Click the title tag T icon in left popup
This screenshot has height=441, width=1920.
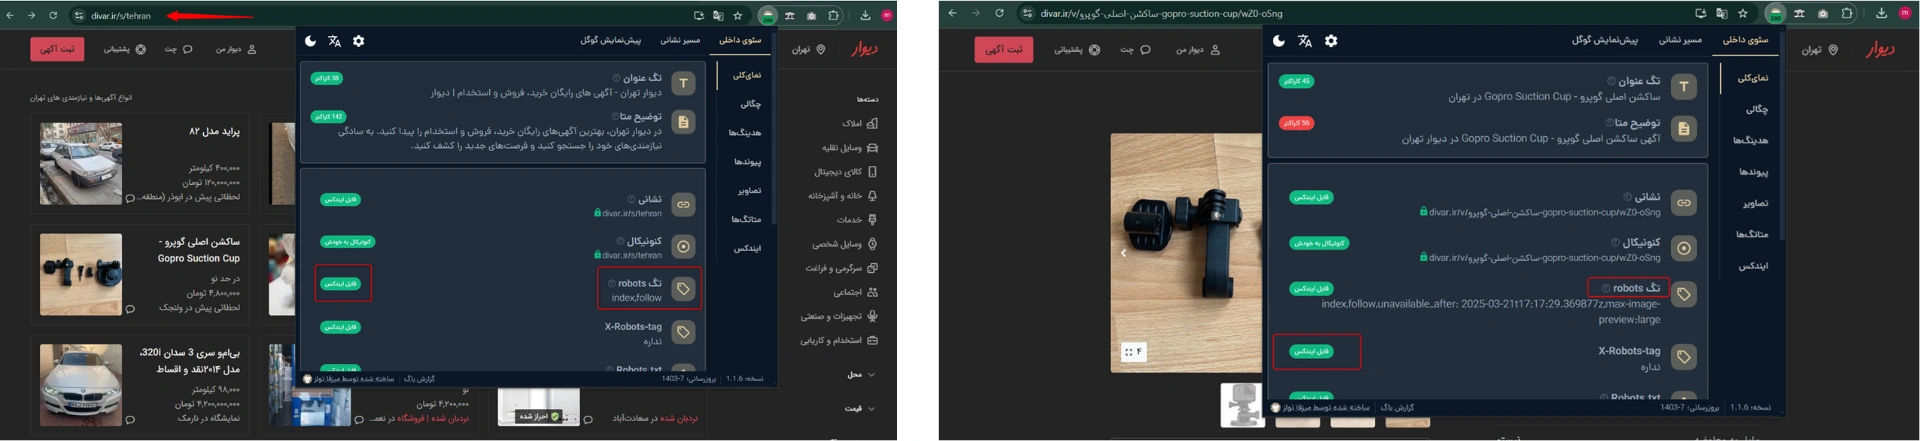point(683,84)
